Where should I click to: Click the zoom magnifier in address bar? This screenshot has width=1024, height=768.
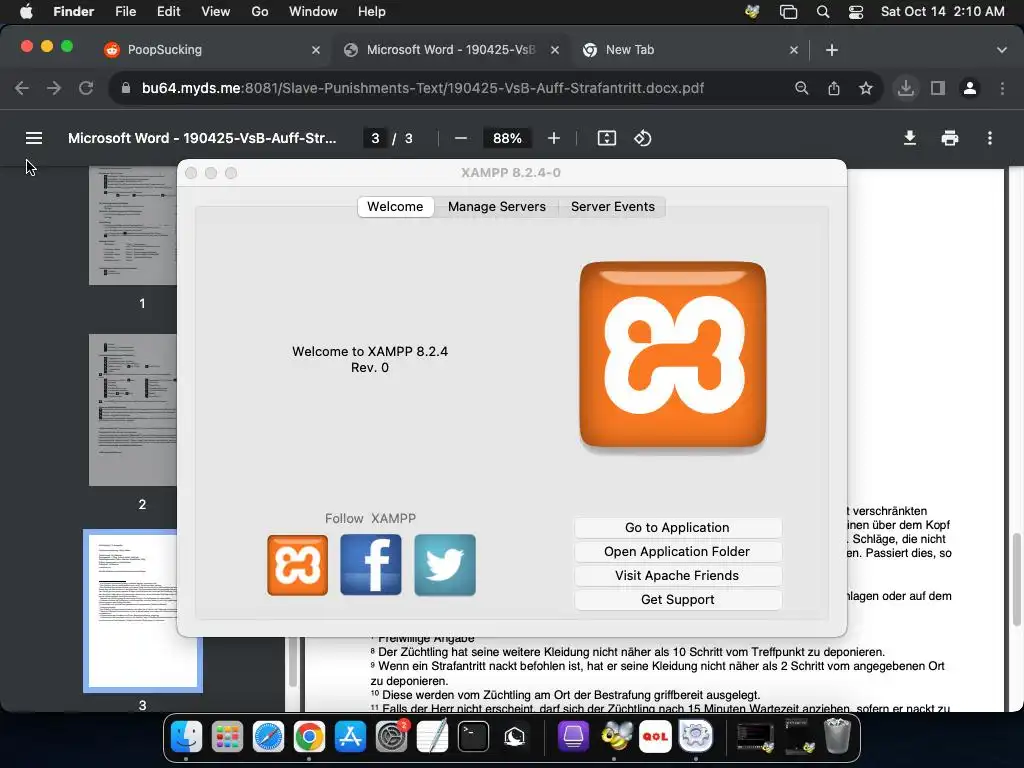[801, 88]
